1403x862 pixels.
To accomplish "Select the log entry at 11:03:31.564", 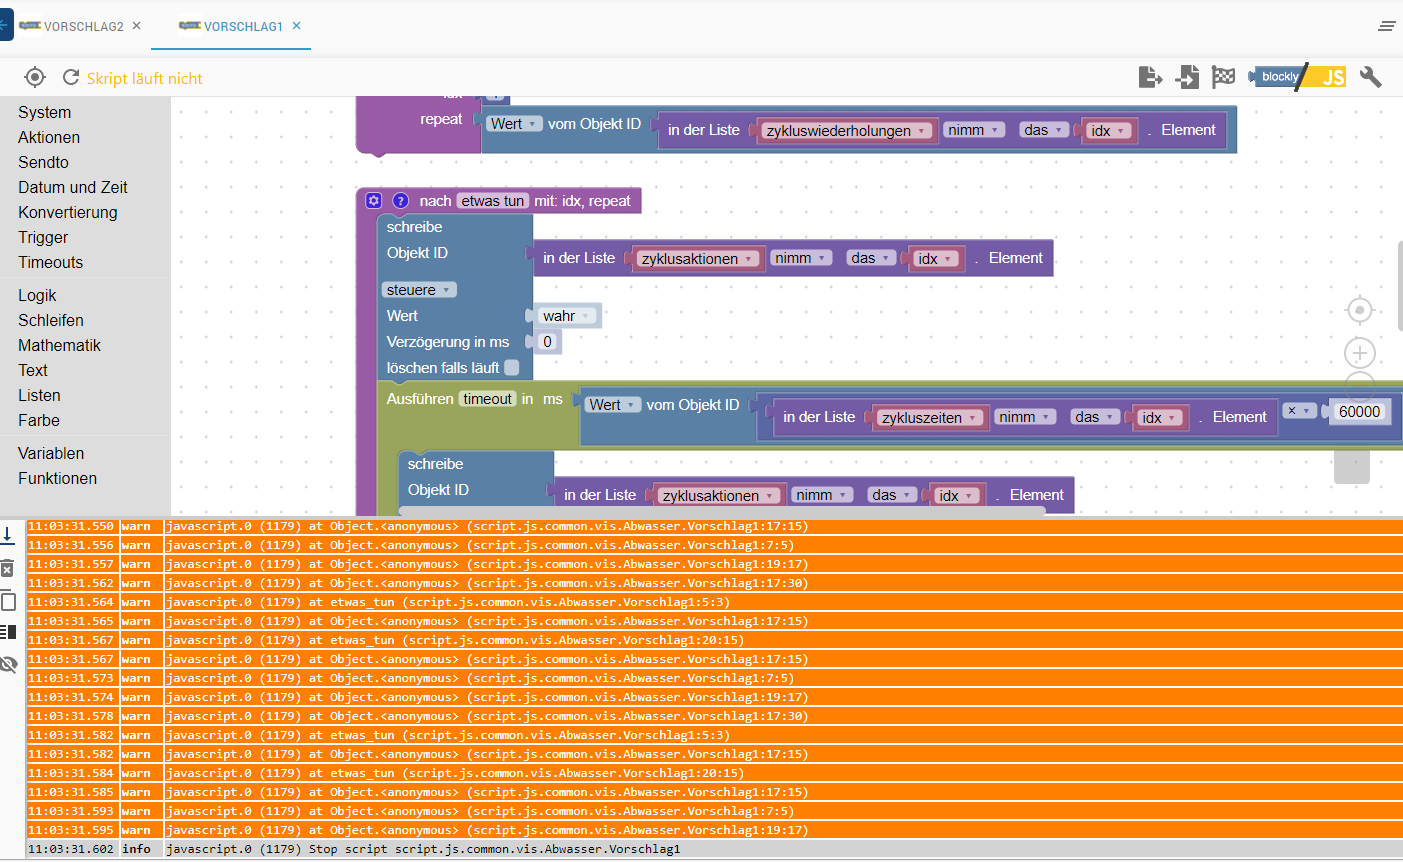I will click(x=714, y=602).
